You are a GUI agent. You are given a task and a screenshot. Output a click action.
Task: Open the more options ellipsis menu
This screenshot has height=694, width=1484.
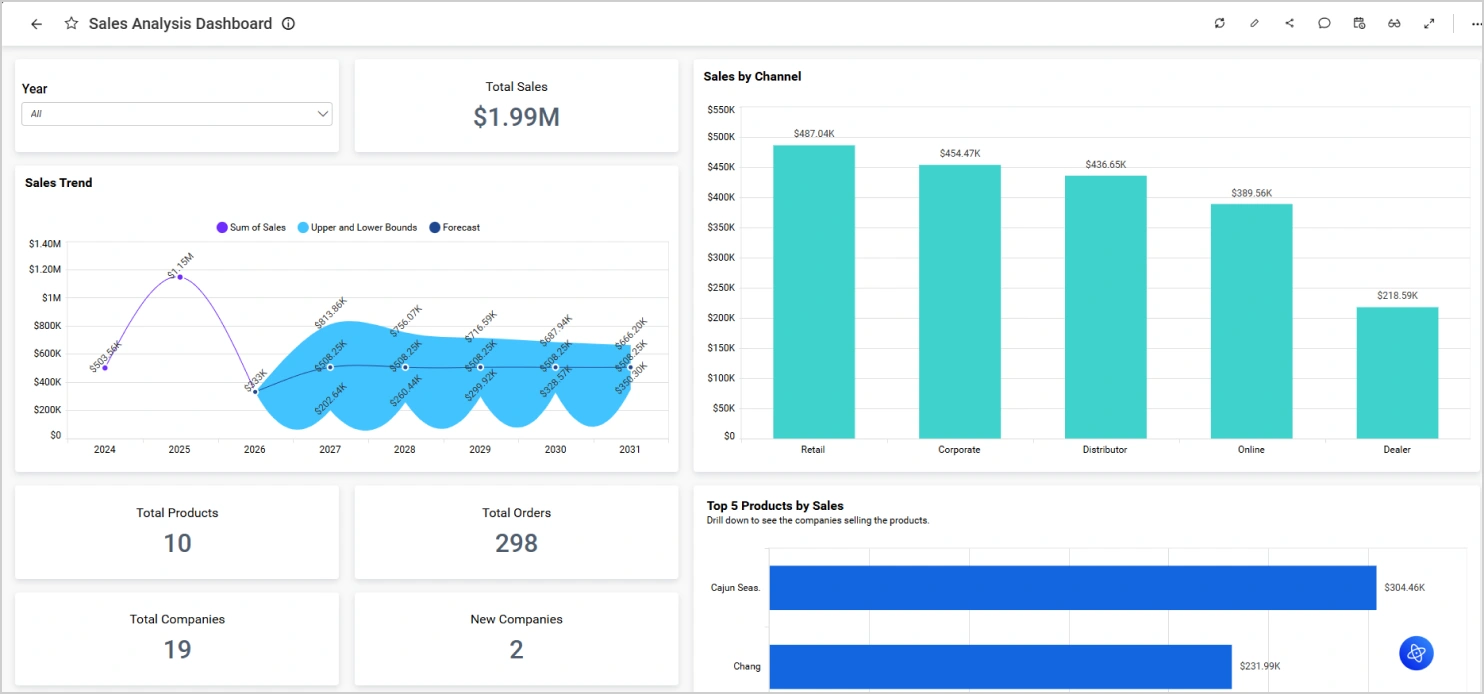coord(1476,24)
